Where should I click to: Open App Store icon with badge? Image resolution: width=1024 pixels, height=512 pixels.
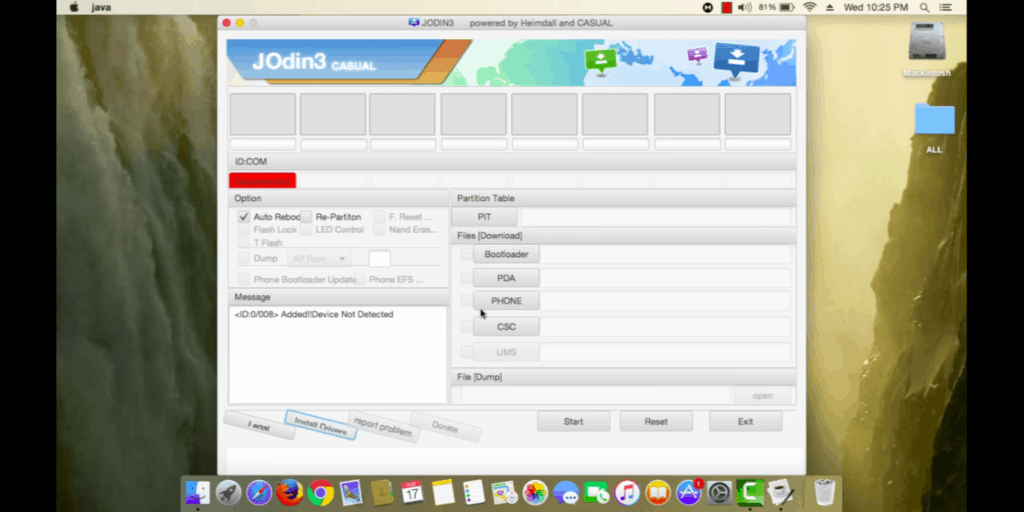[x=688, y=492]
